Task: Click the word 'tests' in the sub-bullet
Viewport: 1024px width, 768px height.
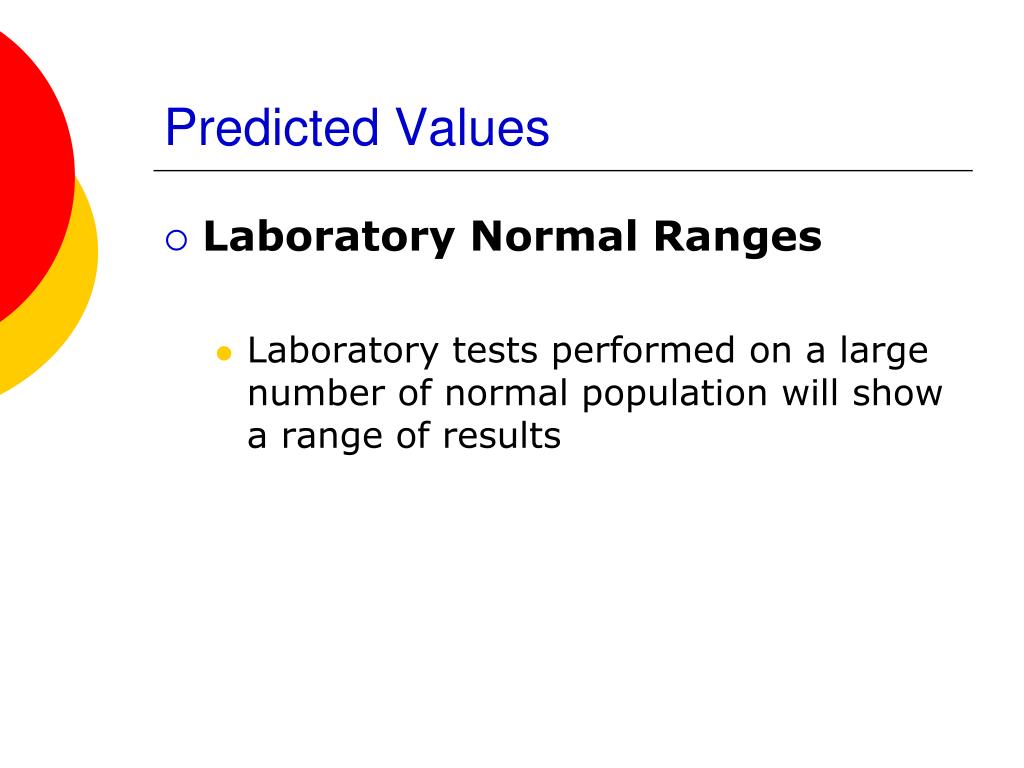Action: point(494,351)
